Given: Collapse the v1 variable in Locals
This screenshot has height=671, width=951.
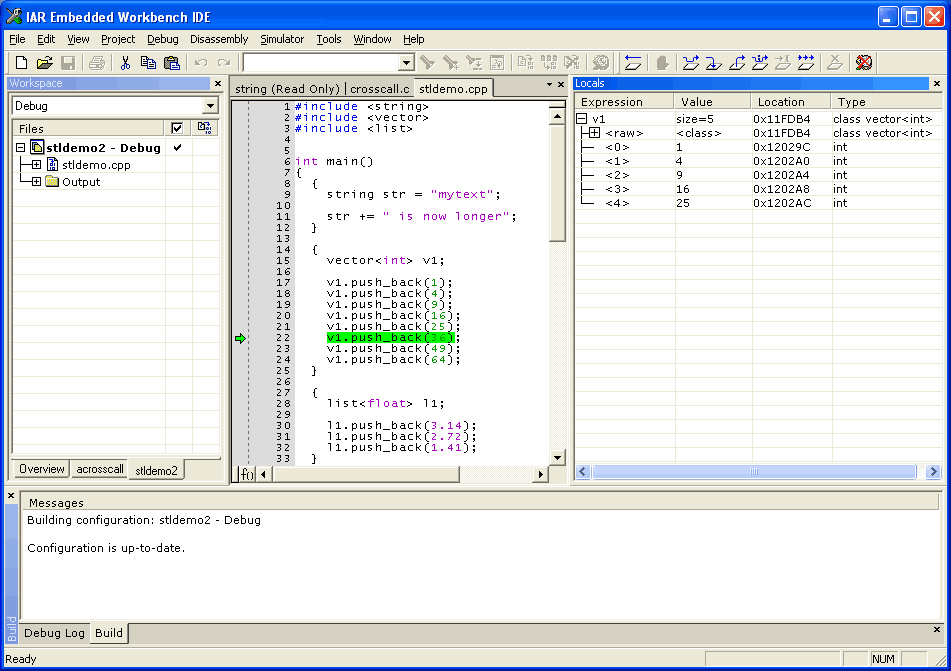Looking at the screenshot, I should (582, 119).
